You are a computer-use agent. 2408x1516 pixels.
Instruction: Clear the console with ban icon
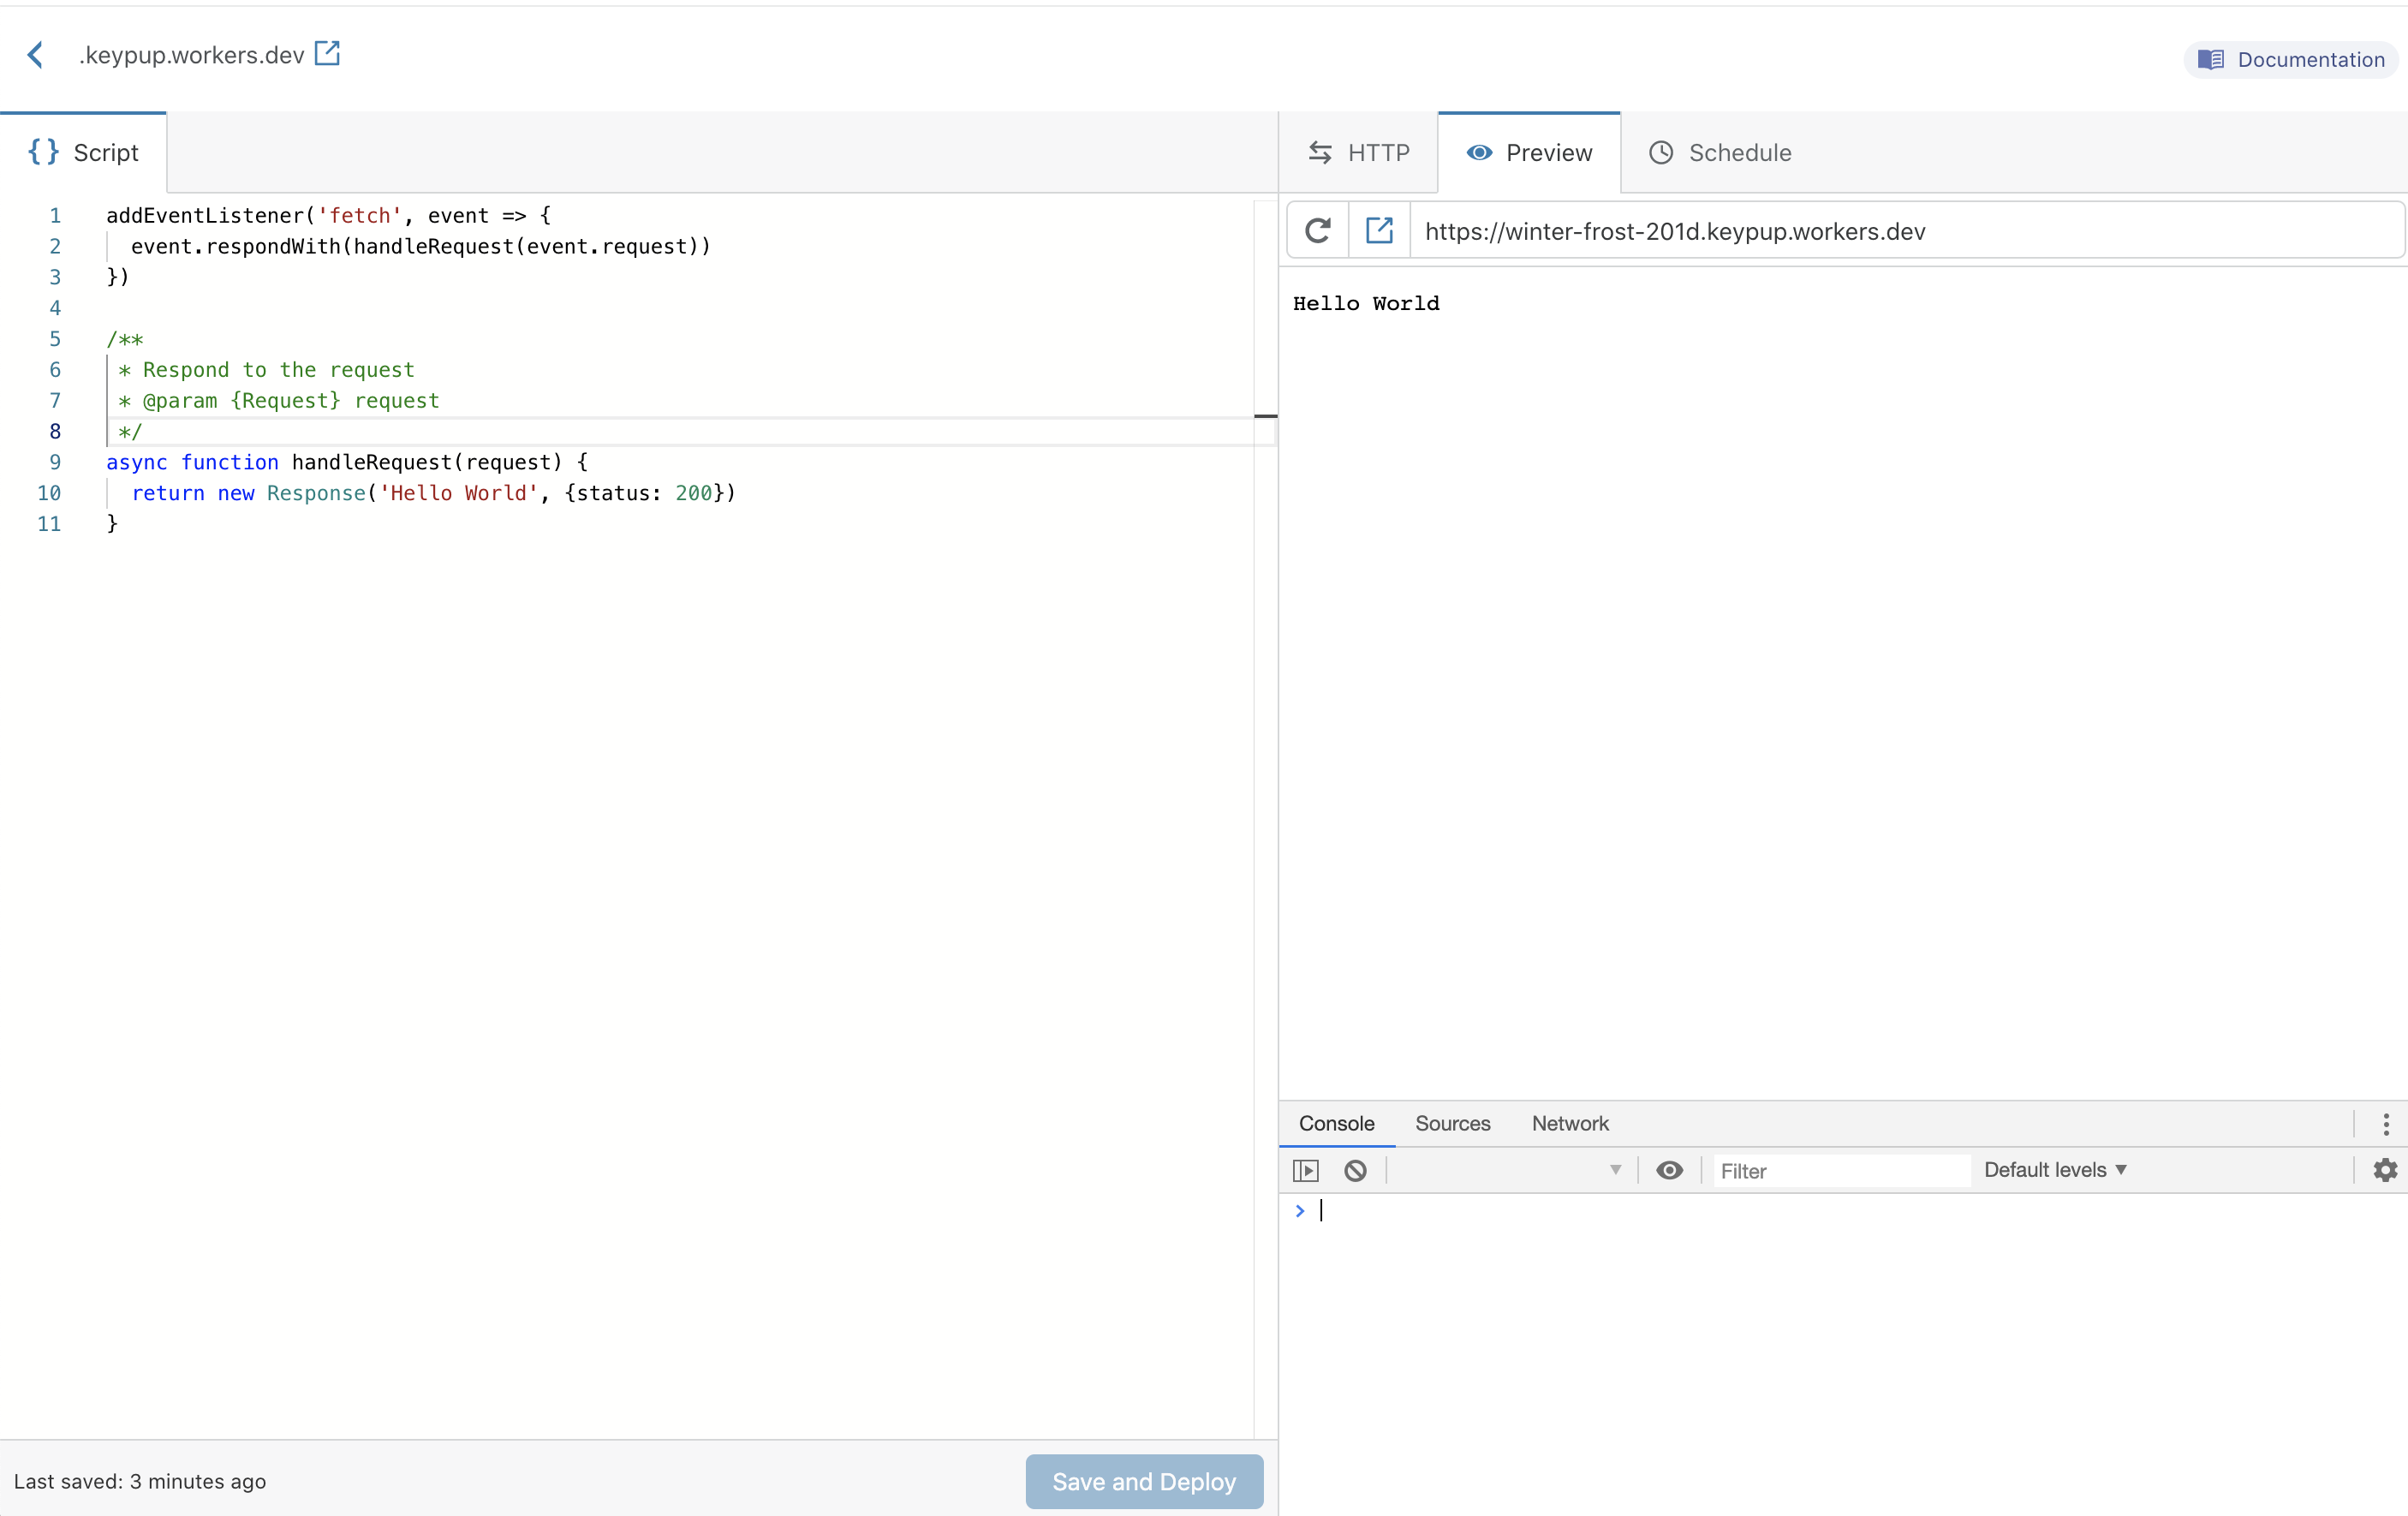tap(1355, 1170)
